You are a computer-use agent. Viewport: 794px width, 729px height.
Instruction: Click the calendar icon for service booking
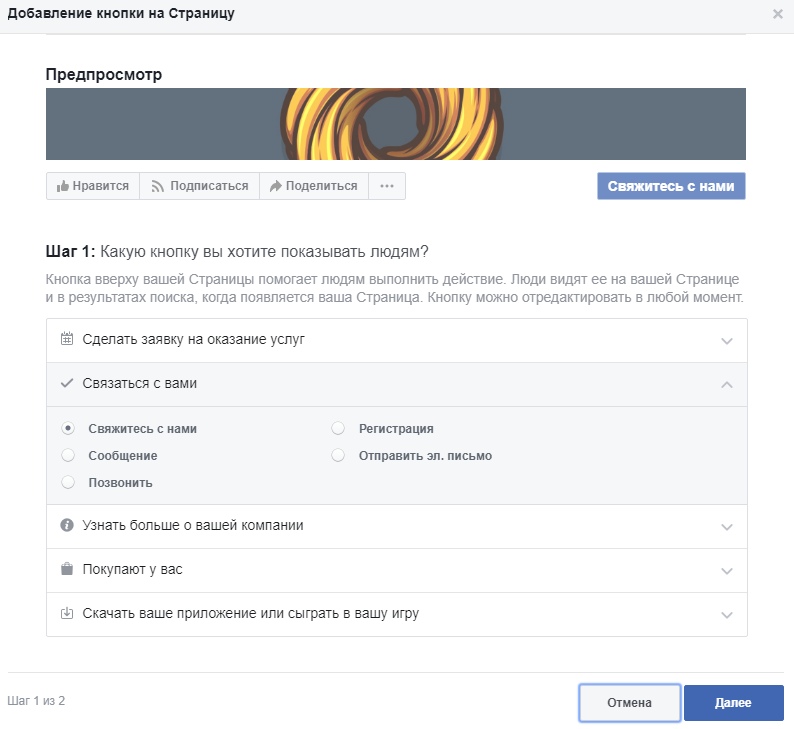[x=67, y=339]
